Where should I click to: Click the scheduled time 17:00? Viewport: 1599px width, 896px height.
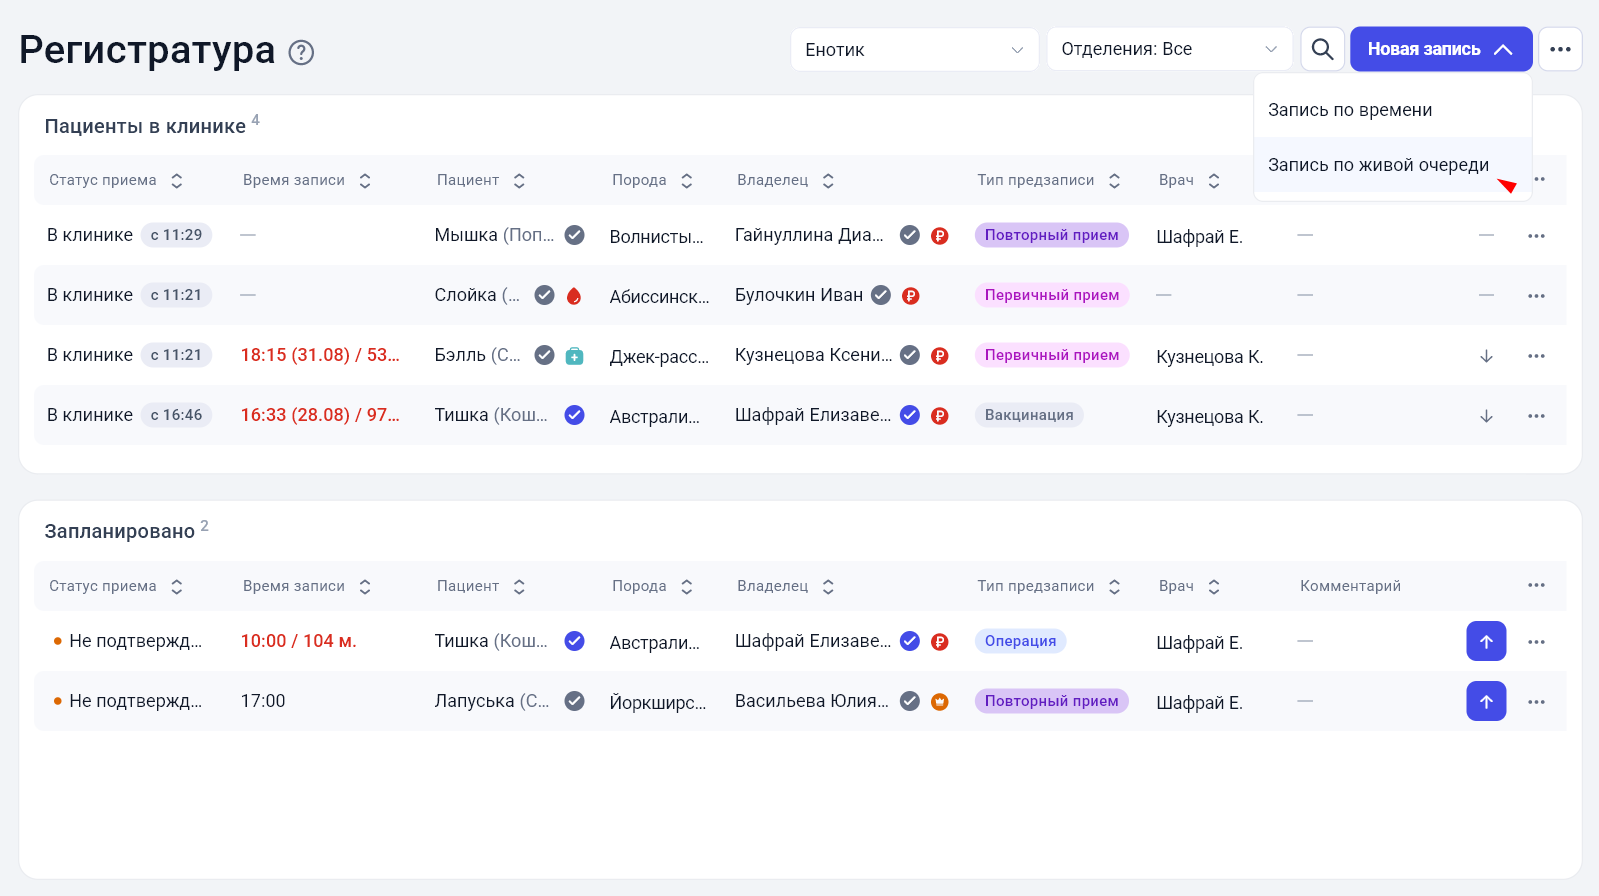(263, 701)
